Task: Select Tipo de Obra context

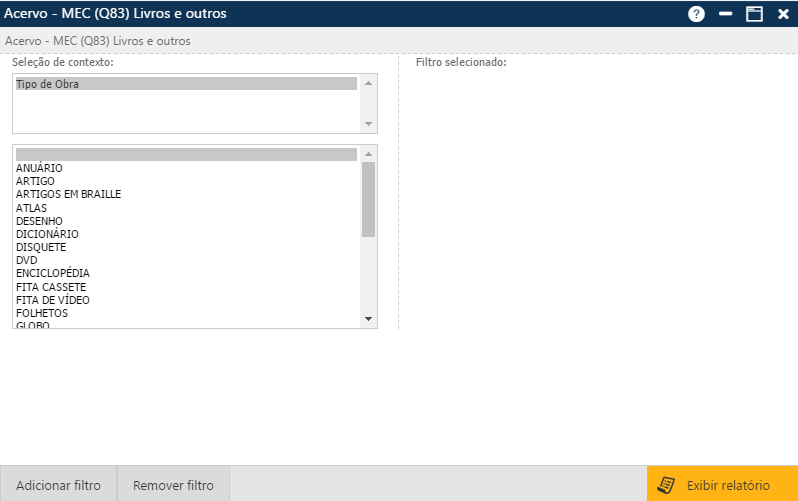Action: (x=186, y=84)
